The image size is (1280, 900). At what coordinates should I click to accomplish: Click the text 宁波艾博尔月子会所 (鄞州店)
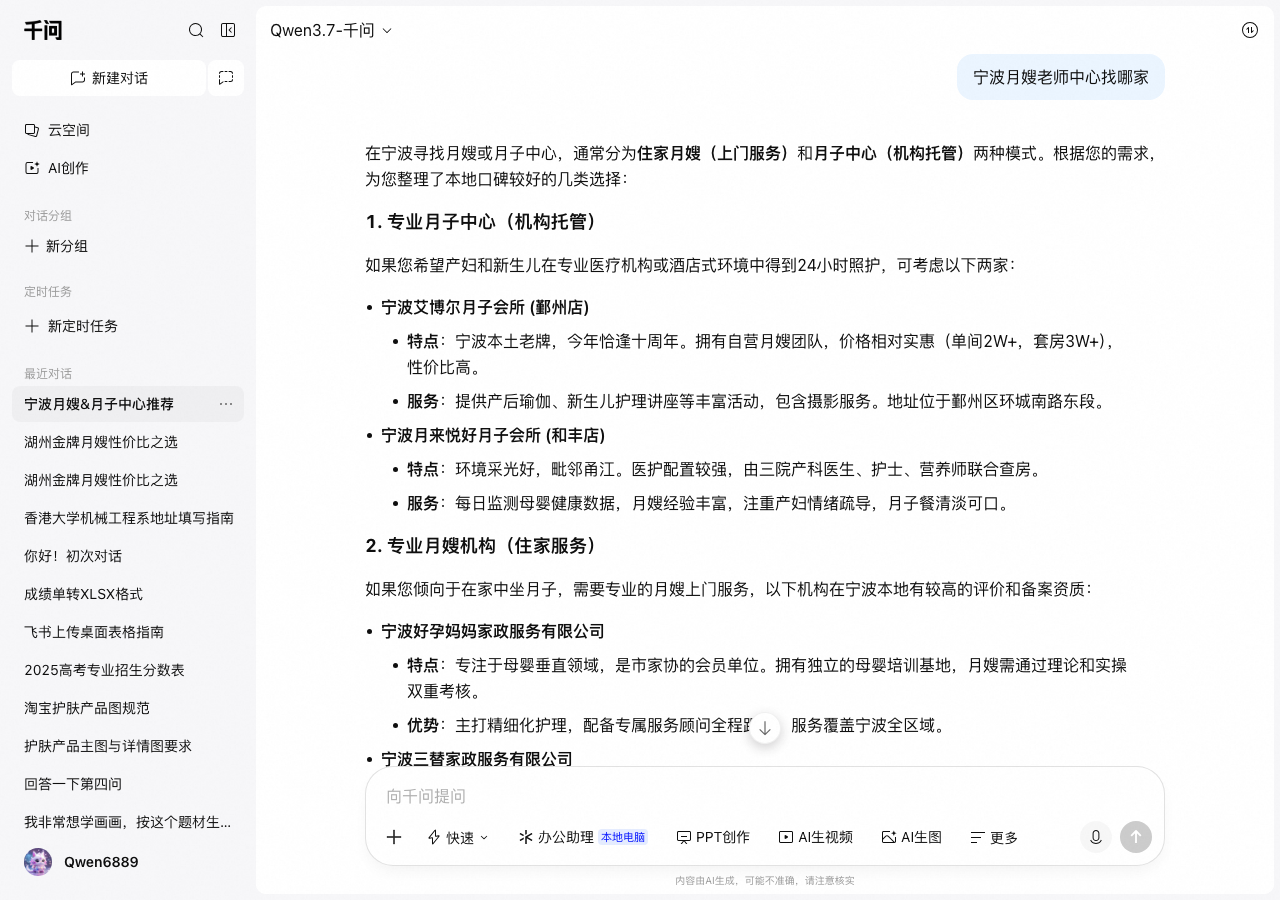pos(485,307)
